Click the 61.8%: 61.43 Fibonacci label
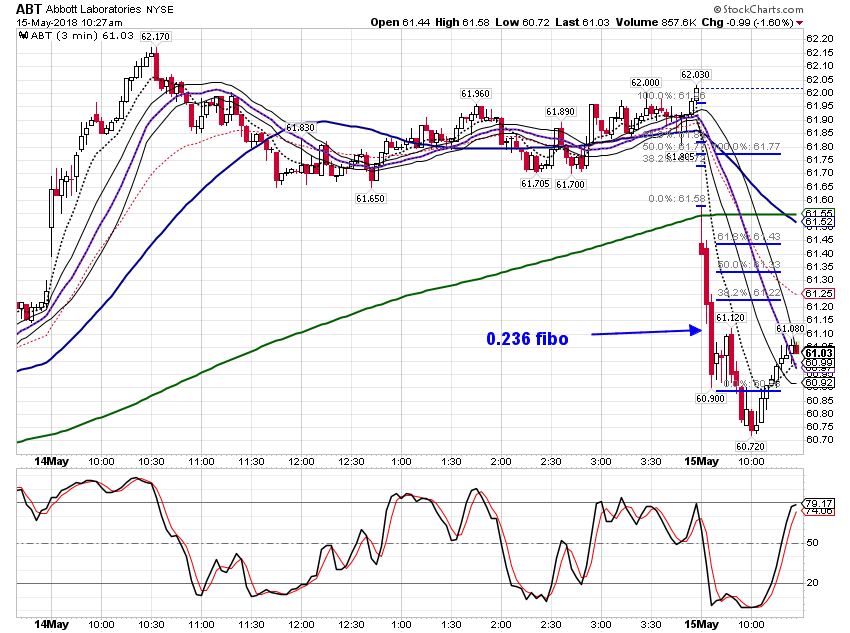850x633 pixels. pos(749,237)
